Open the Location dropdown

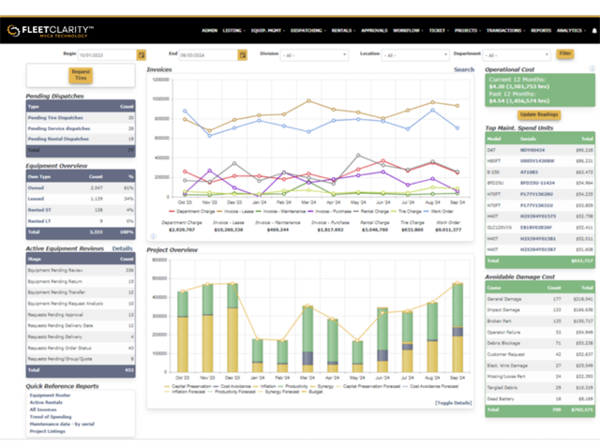pos(415,55)
